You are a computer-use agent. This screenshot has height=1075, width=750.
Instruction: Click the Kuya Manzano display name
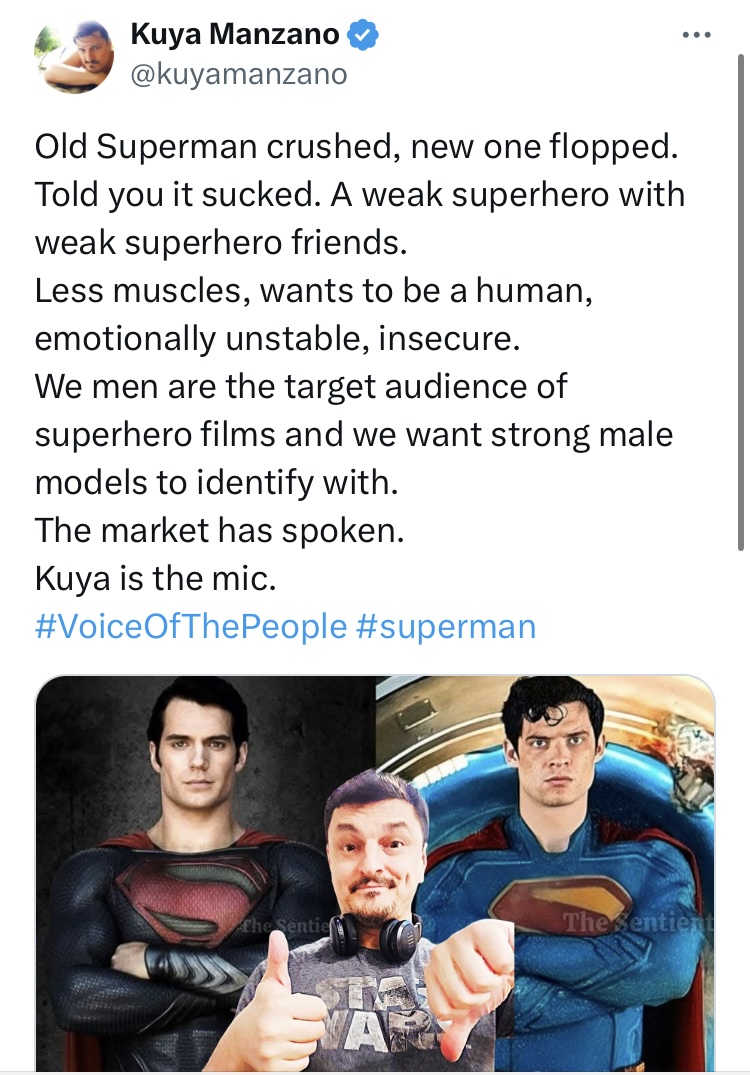pyautogui.click(x=234, y=34)
